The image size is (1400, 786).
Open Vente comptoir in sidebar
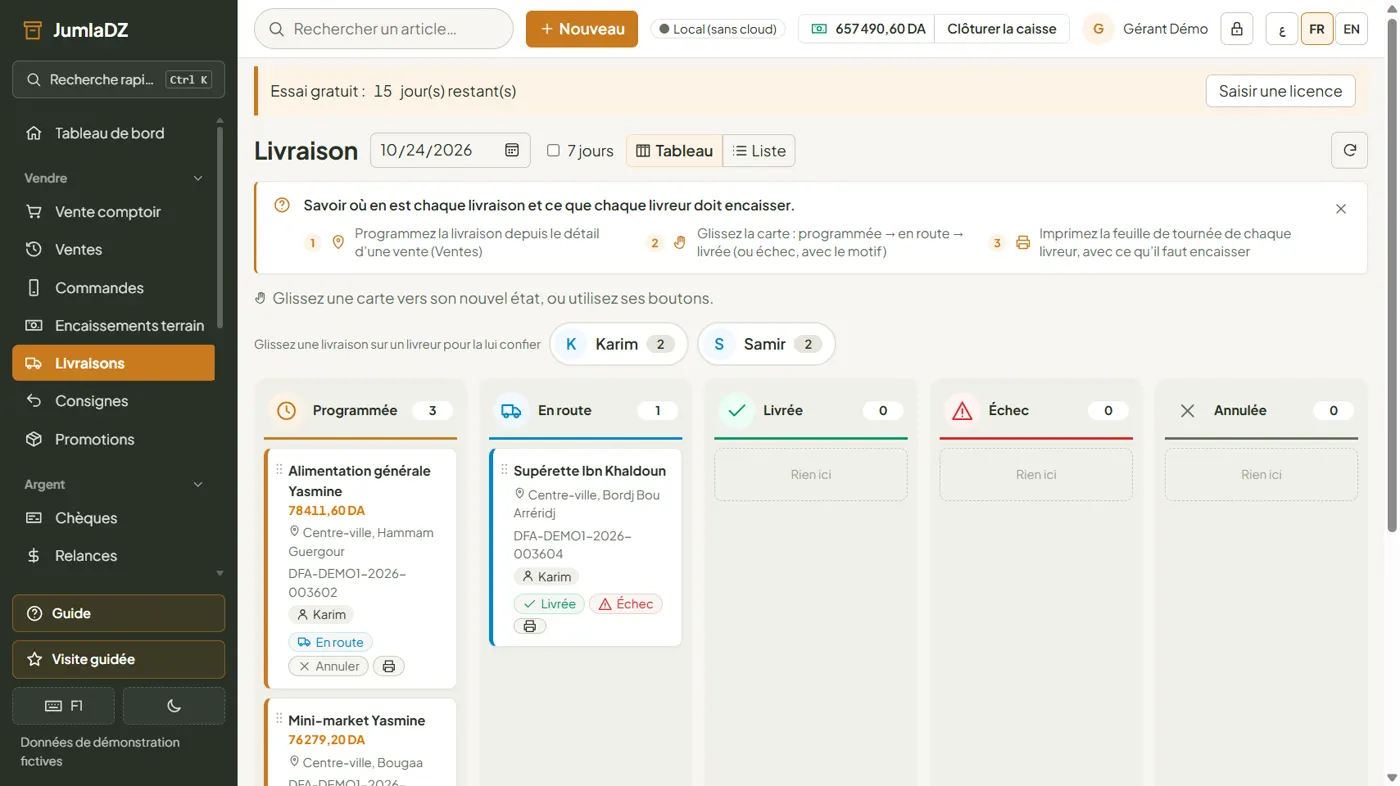114,212
